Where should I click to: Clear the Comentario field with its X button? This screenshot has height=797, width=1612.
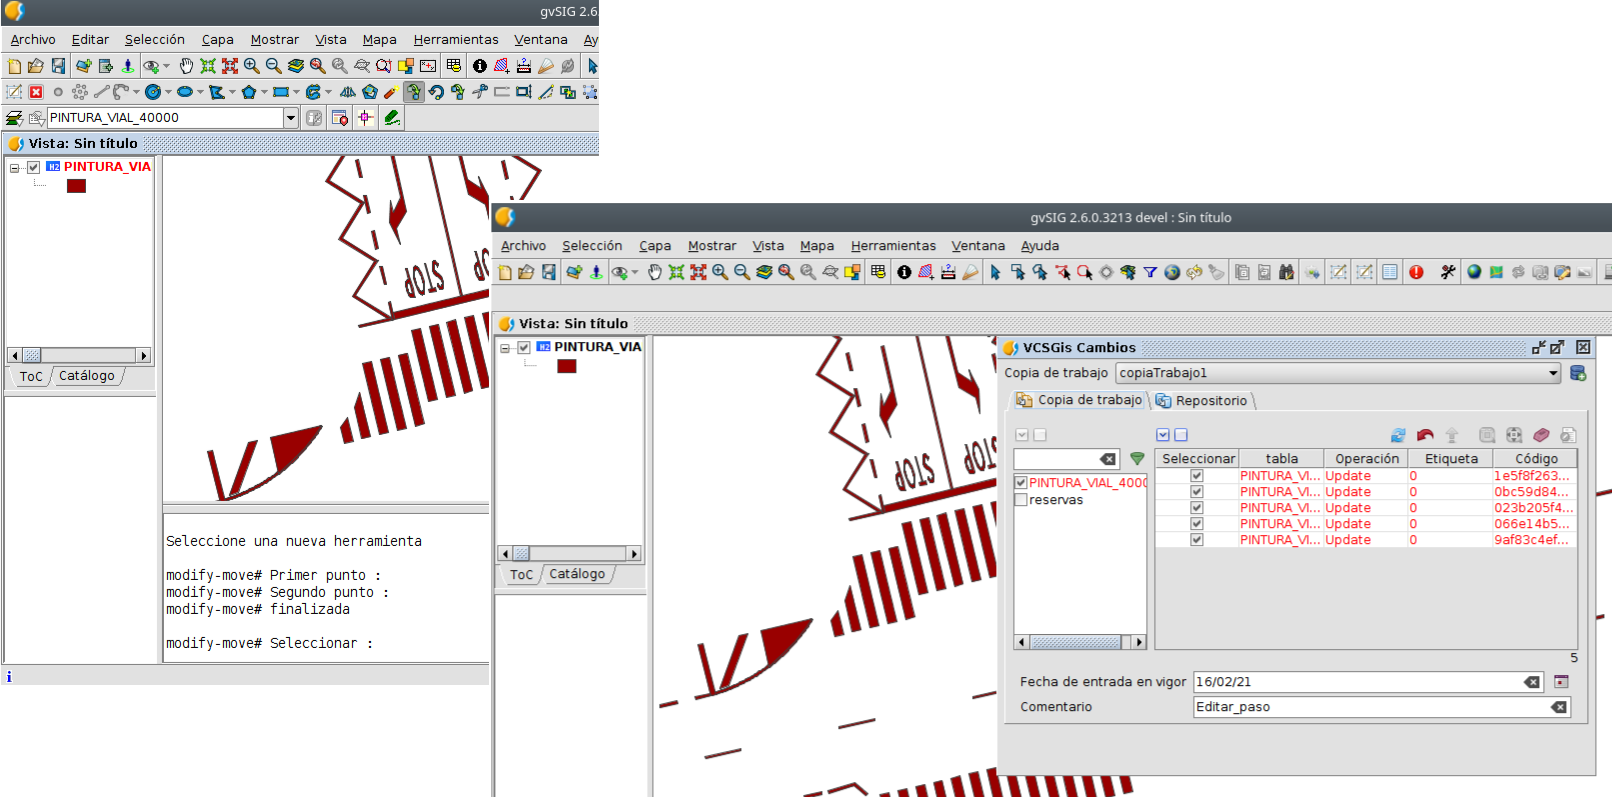tap(1558, 707)
